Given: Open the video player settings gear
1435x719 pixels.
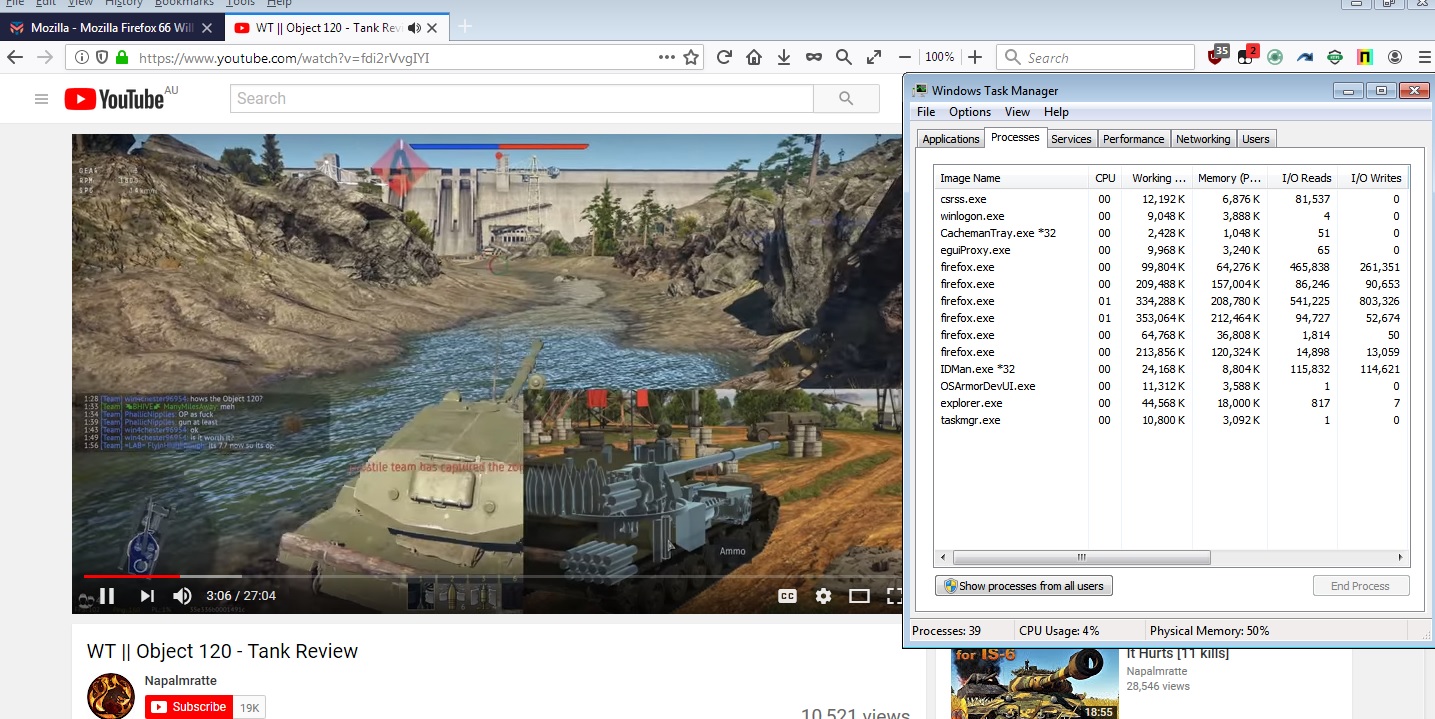Looking at the screenshot, I should 823,596.
